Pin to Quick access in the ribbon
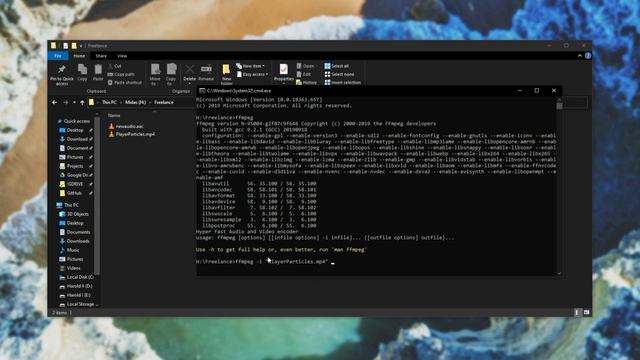The image size is (640, 360). [62, 75]
